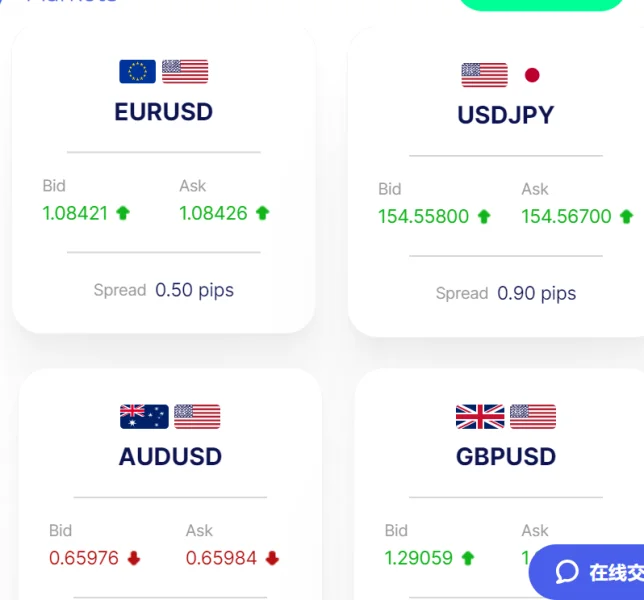Select the GBPUSD pair heading

tap(505, 456)
